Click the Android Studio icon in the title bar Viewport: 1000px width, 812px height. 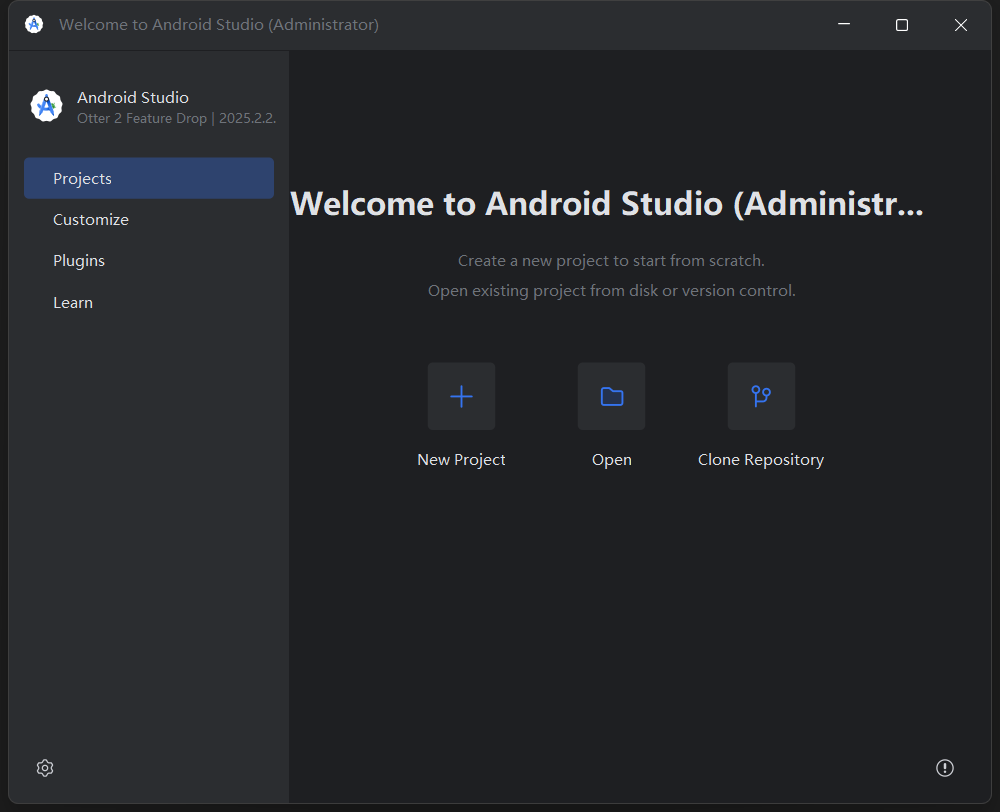point(34,25)
